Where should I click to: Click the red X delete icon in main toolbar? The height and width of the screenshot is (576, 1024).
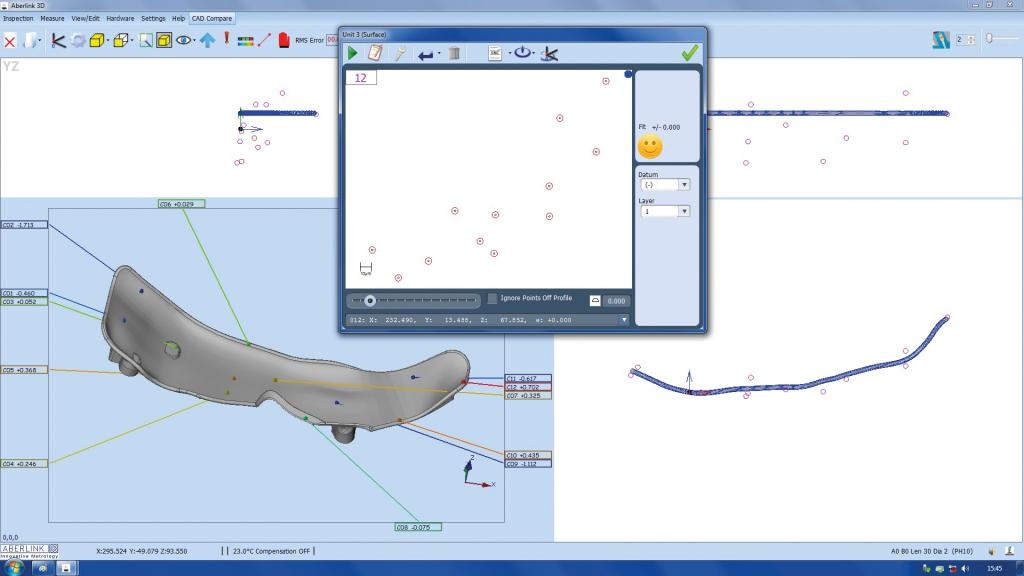[10, 41]
